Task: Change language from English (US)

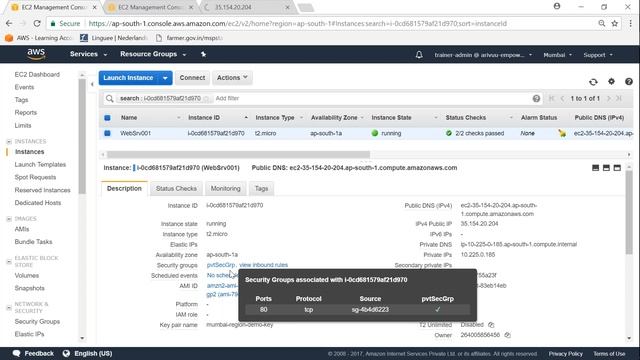Action: click(87, 353)
